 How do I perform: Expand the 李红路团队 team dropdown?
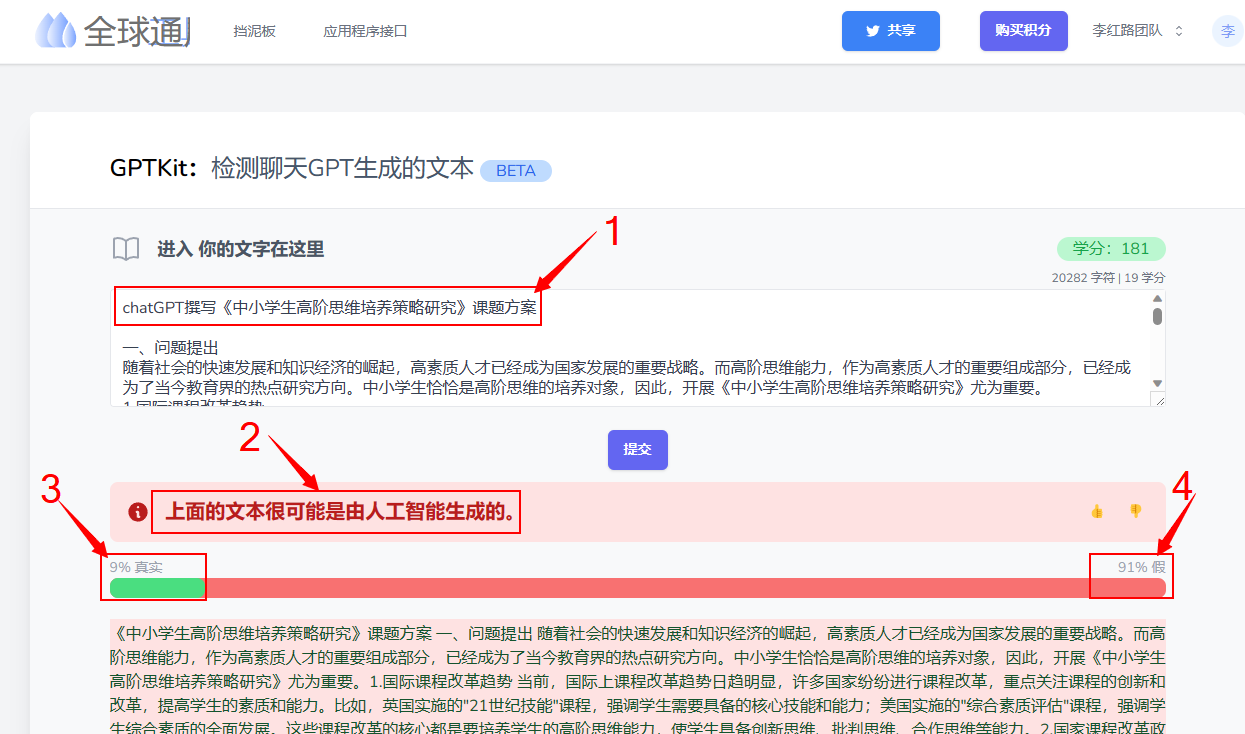click(1138, 31)
